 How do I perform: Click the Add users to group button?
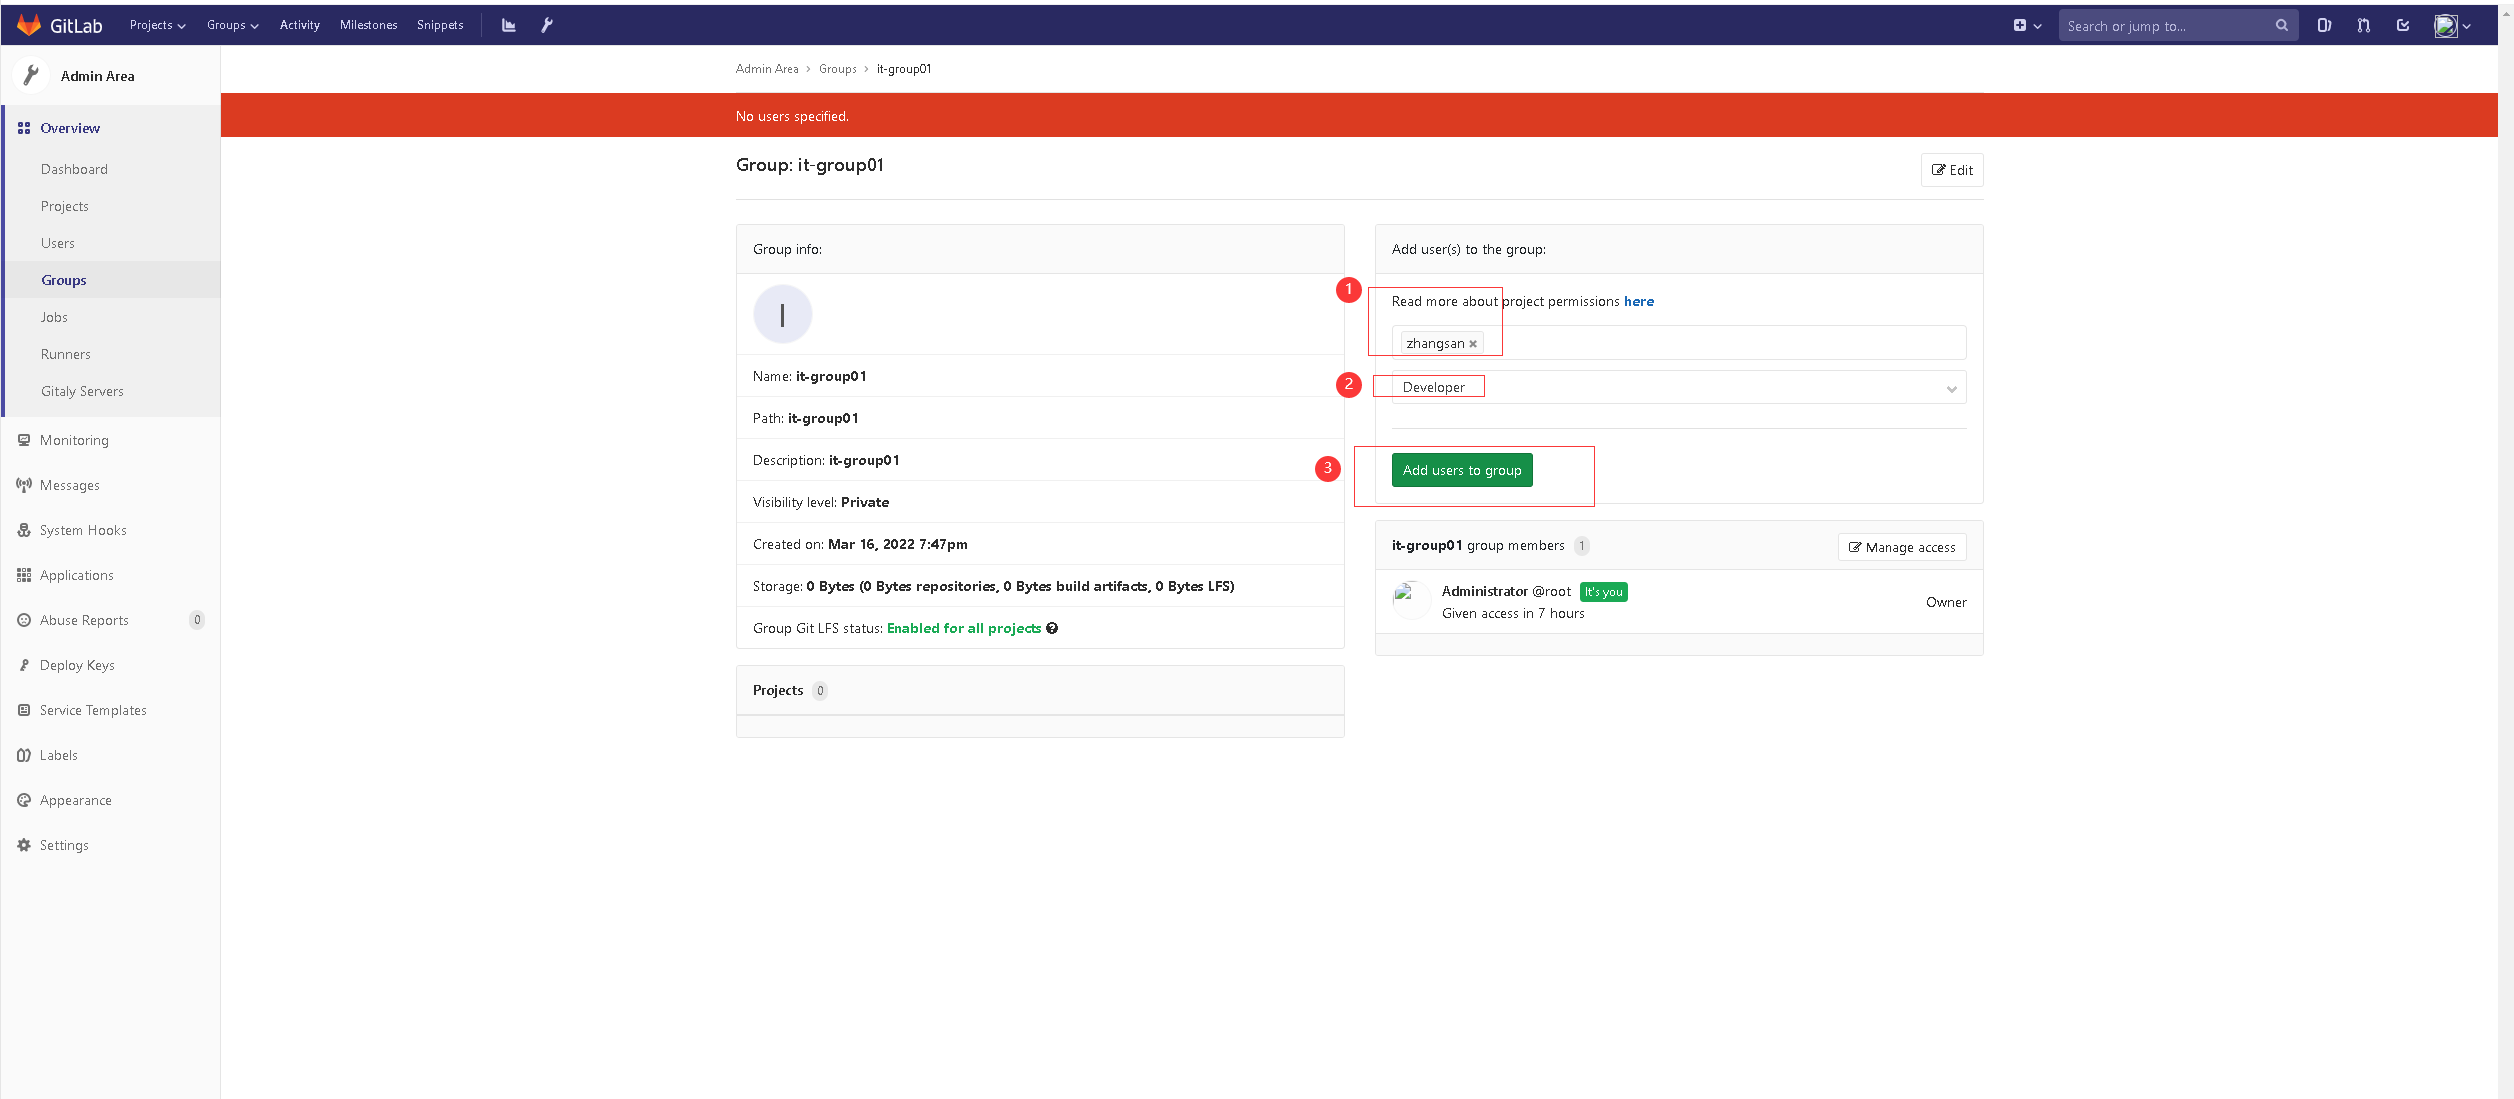[1461, 470]
